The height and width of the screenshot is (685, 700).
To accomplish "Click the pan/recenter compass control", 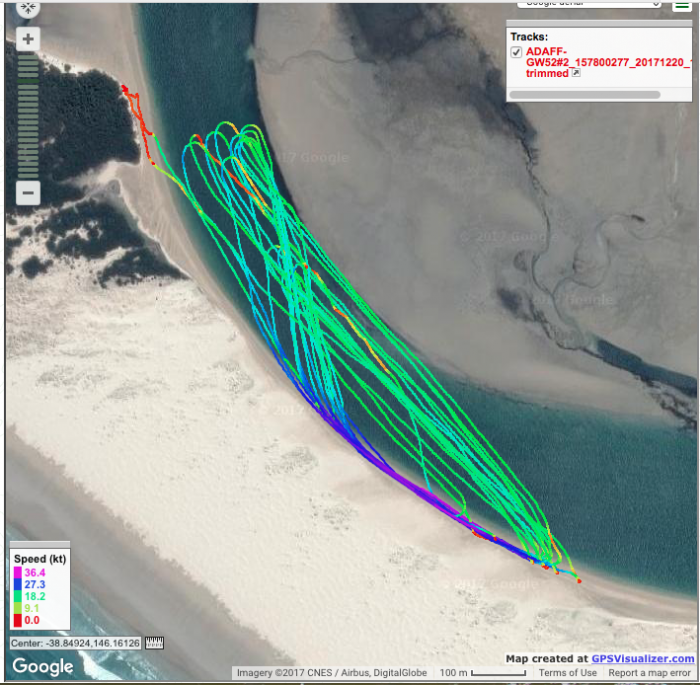I will [x=28, y=8].
